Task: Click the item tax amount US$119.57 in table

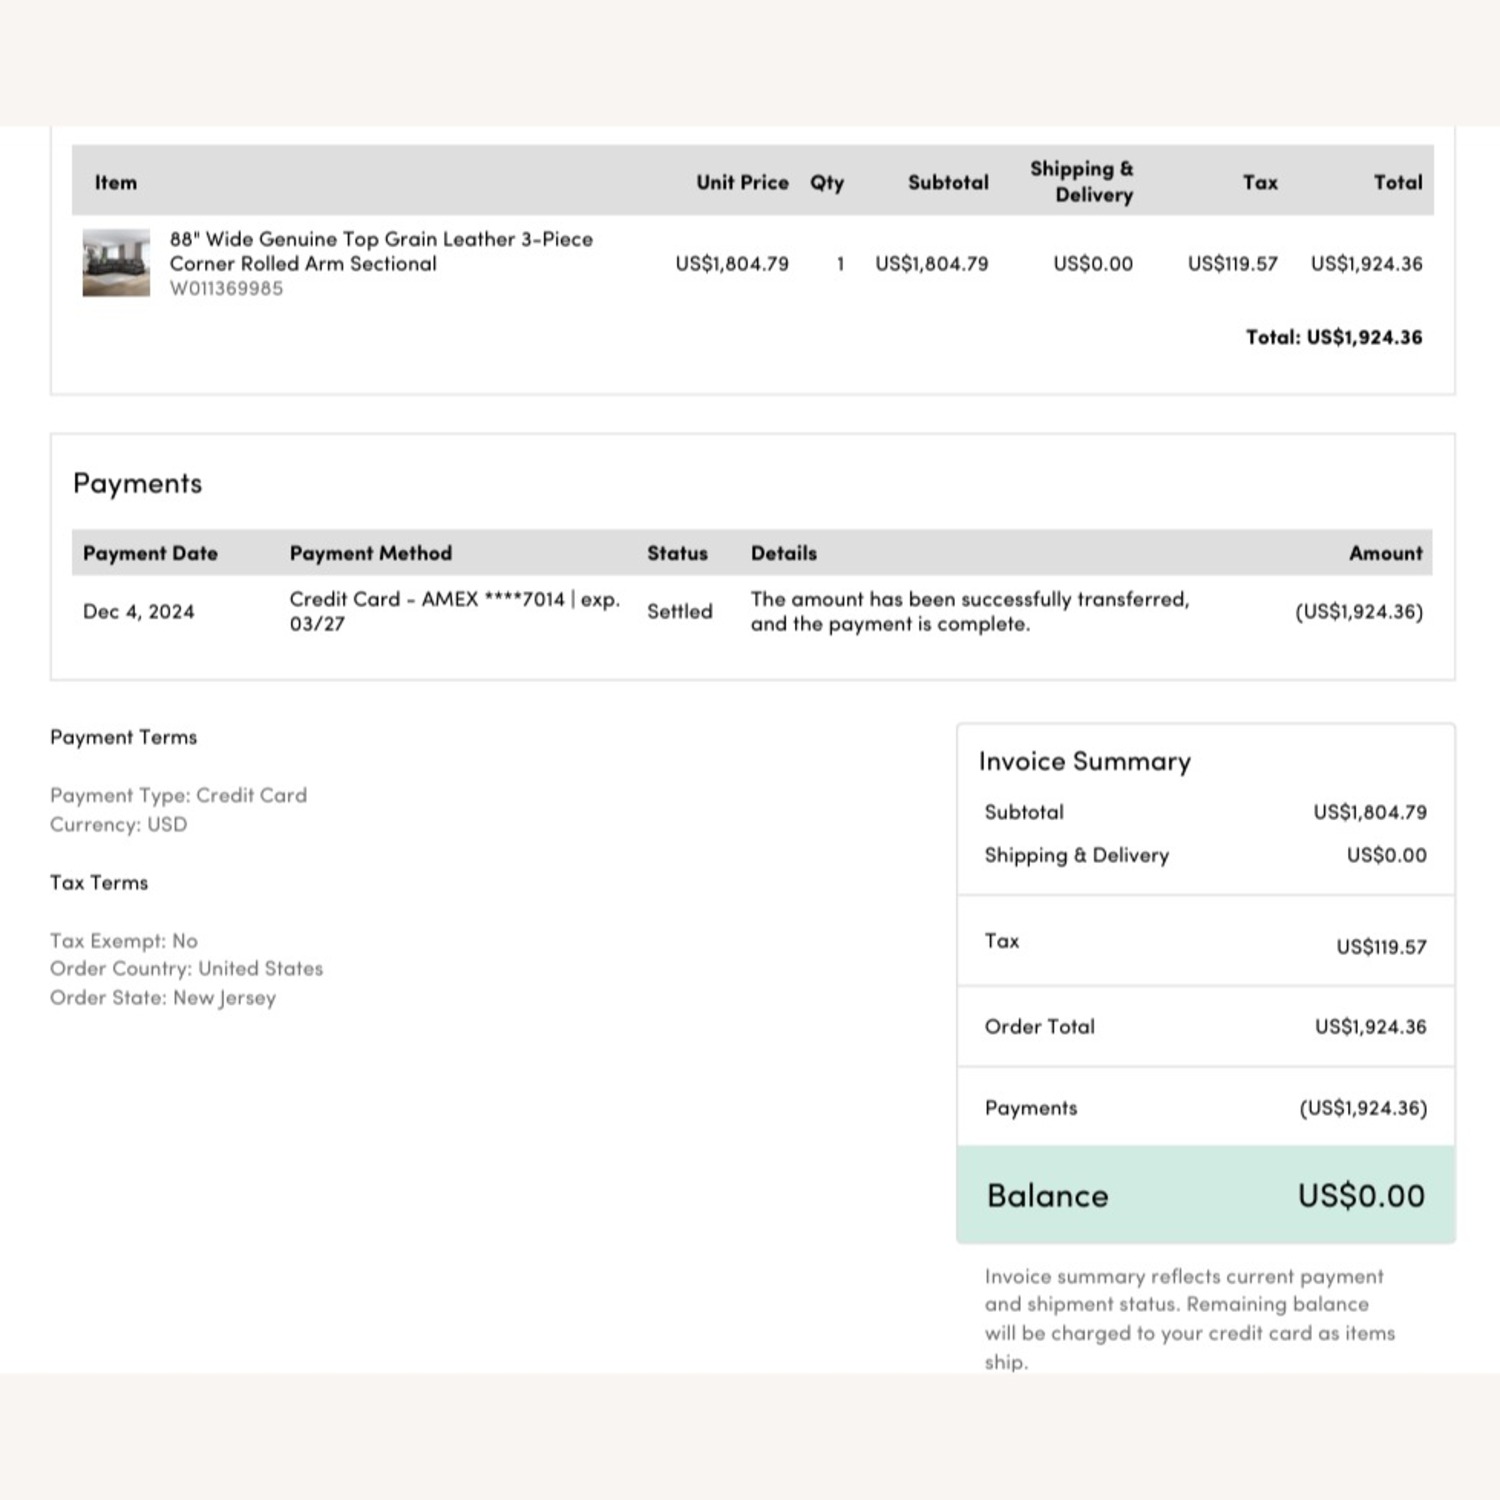Action: tap(1232, 264)
